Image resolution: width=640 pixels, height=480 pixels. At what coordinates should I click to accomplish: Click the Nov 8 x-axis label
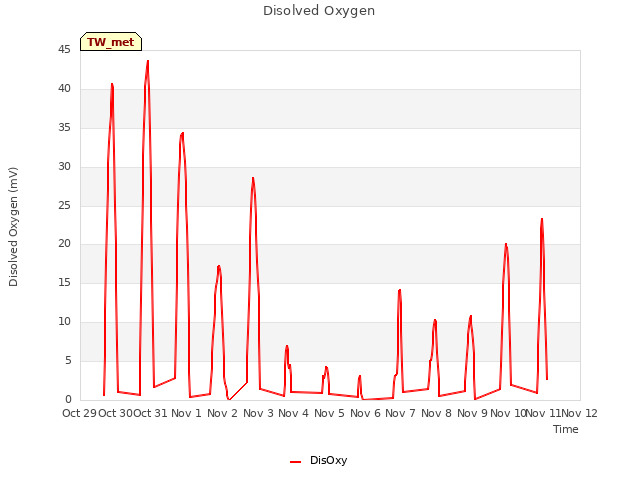(x=436, y=413)
